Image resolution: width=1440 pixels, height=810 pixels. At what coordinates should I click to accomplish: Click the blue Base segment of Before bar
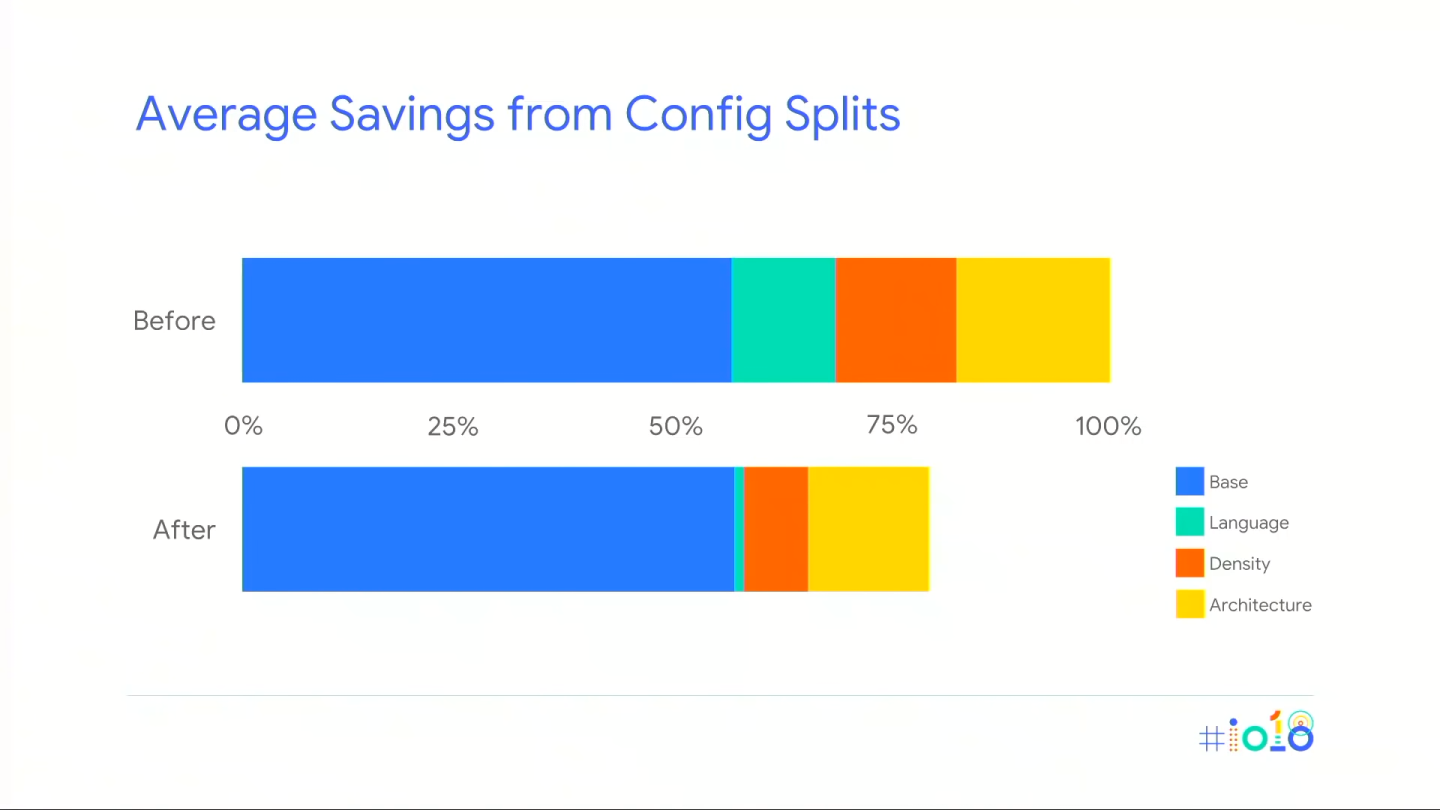click(486, 320)
